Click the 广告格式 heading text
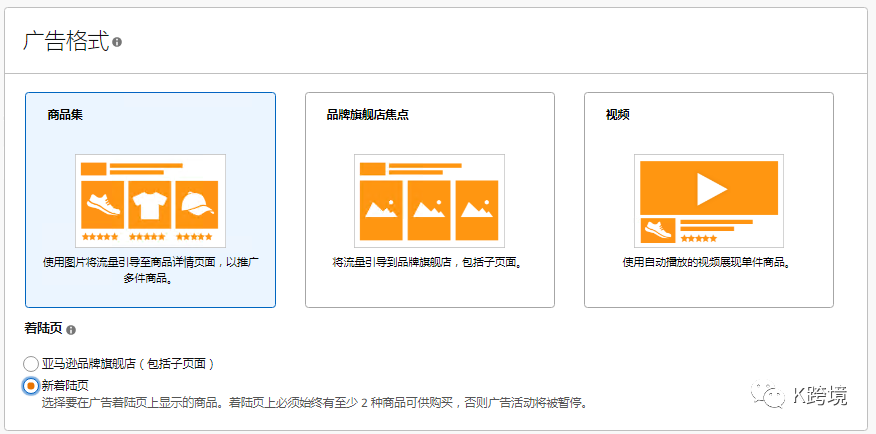The width and height of the screenshot is (876, 434). 66,42
